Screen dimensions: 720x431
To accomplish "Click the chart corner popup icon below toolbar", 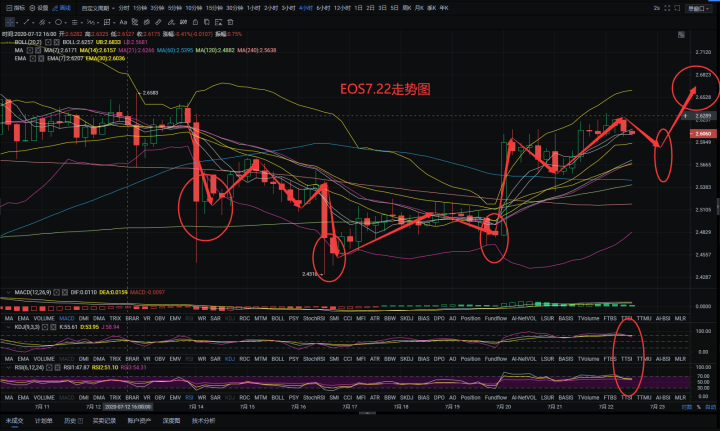I will [x=681, y=35].
